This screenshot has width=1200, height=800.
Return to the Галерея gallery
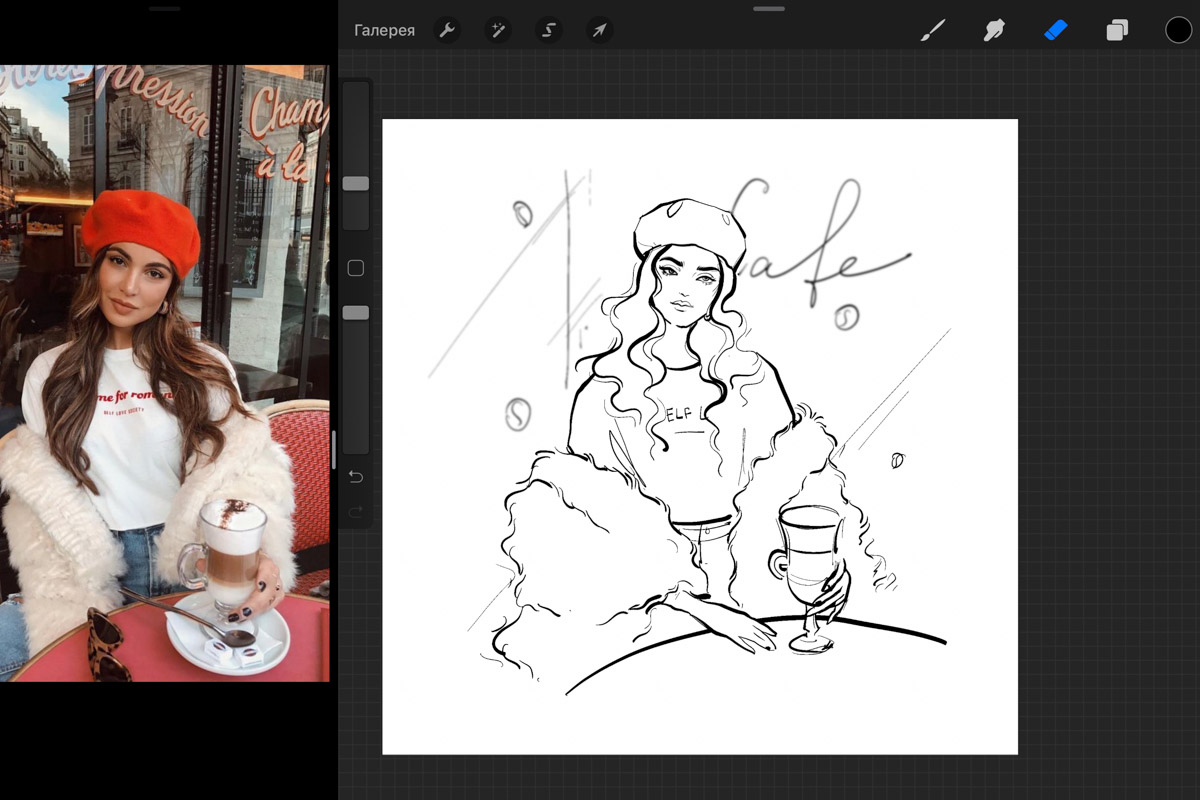pos(384,30)
